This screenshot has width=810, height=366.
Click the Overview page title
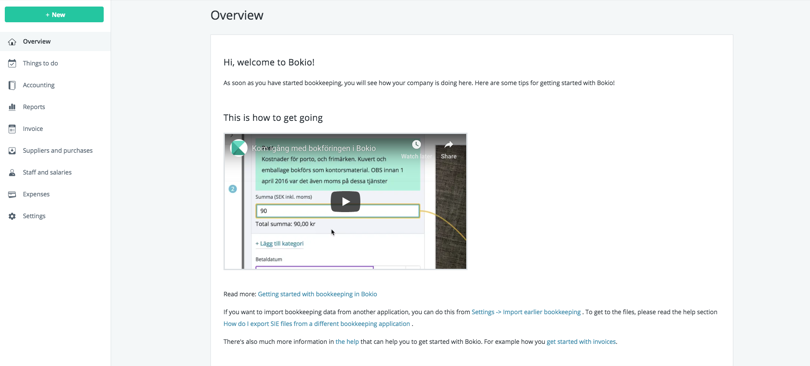pyautogui.click(x=237, y=15)
